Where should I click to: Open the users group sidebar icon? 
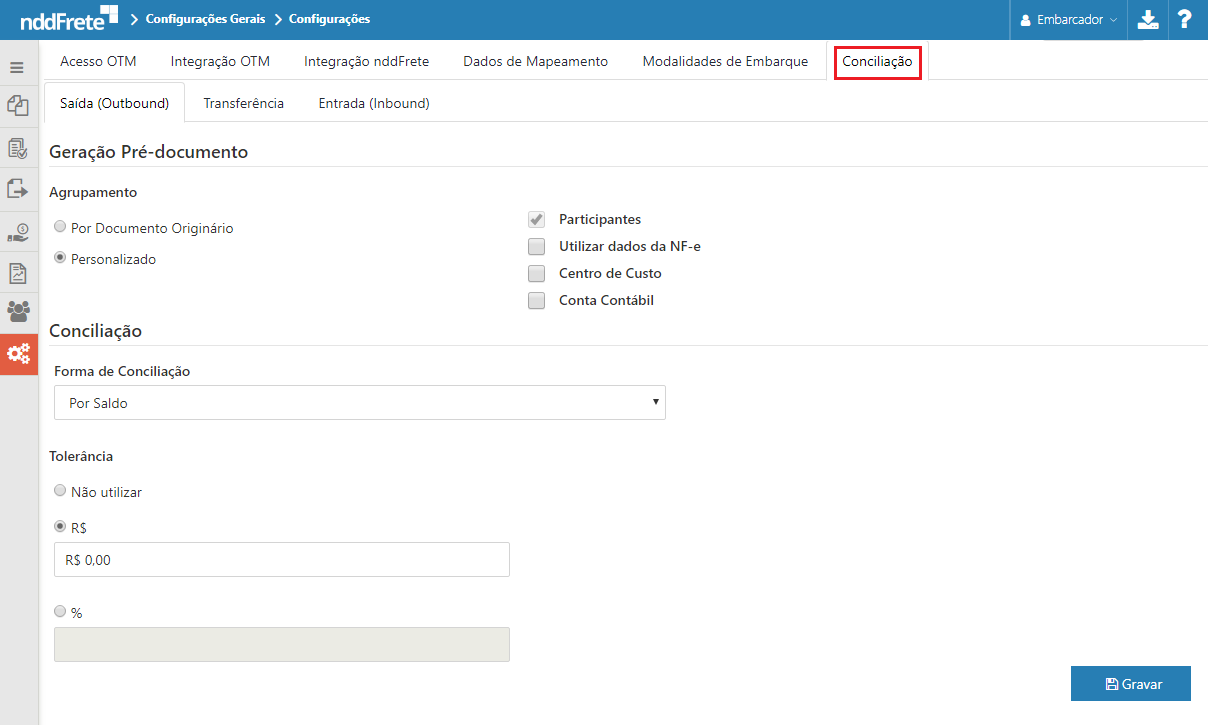click(17, 312)
